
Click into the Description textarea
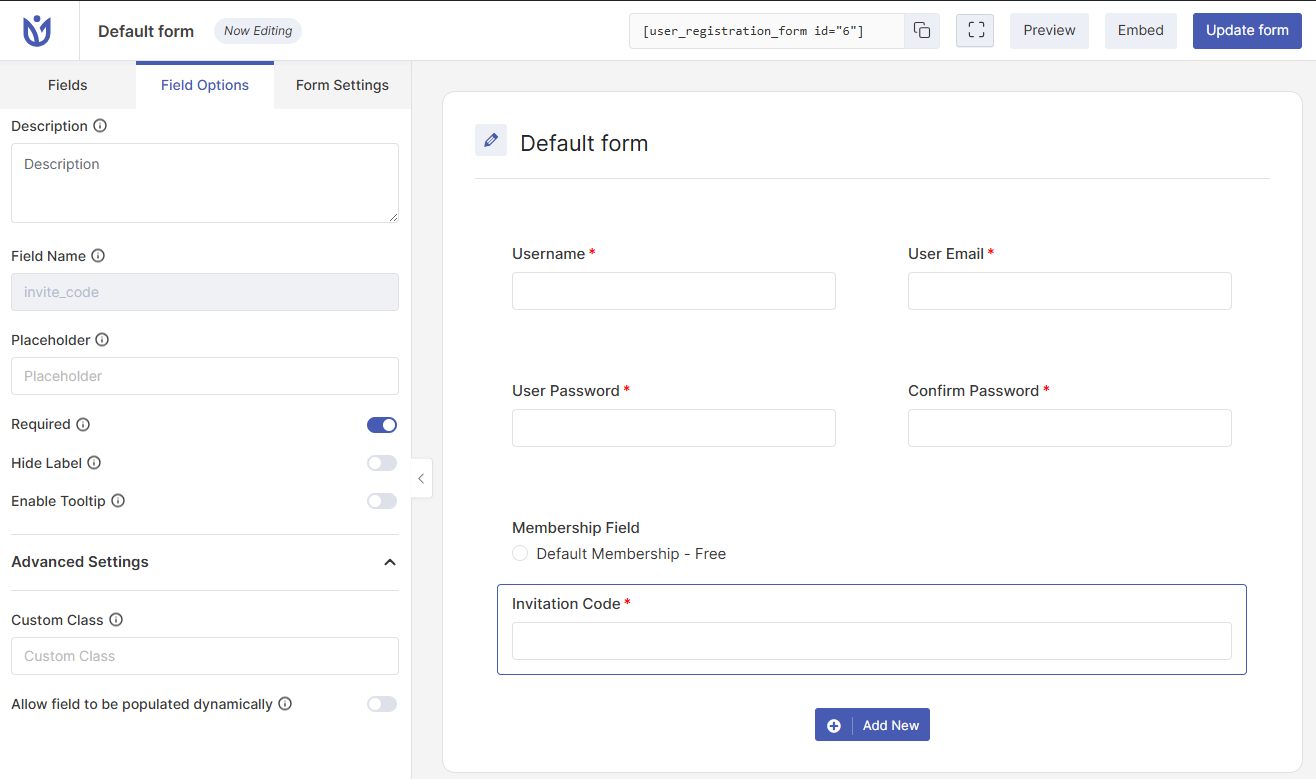tap(205, 183)
